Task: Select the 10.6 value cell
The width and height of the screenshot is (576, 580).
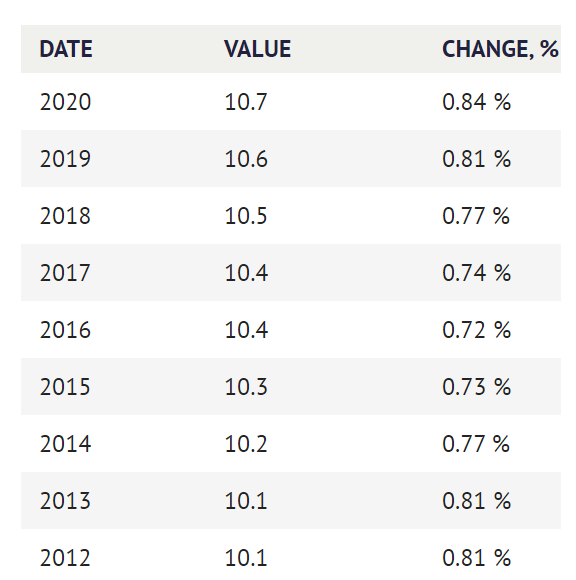Action: [246, 159]
